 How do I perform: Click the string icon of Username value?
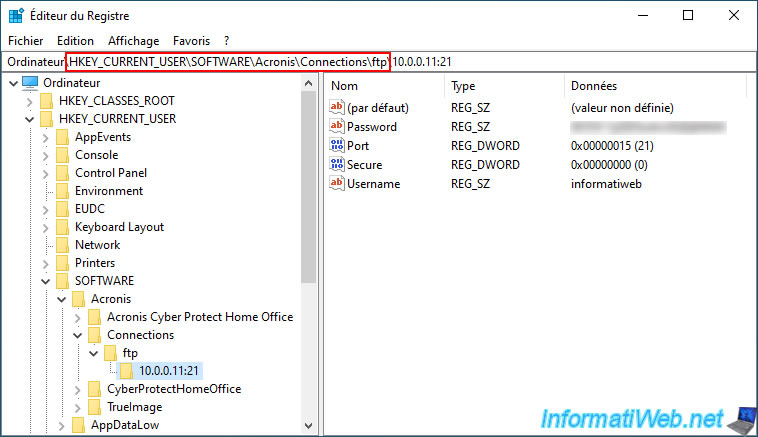coord(337,184)
